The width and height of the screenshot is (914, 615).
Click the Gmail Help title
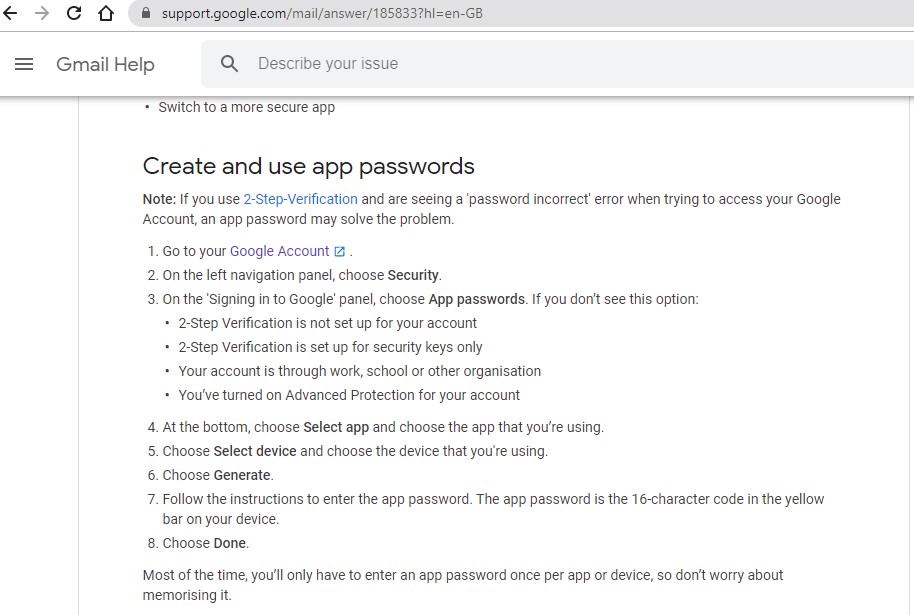coord(105,64)
